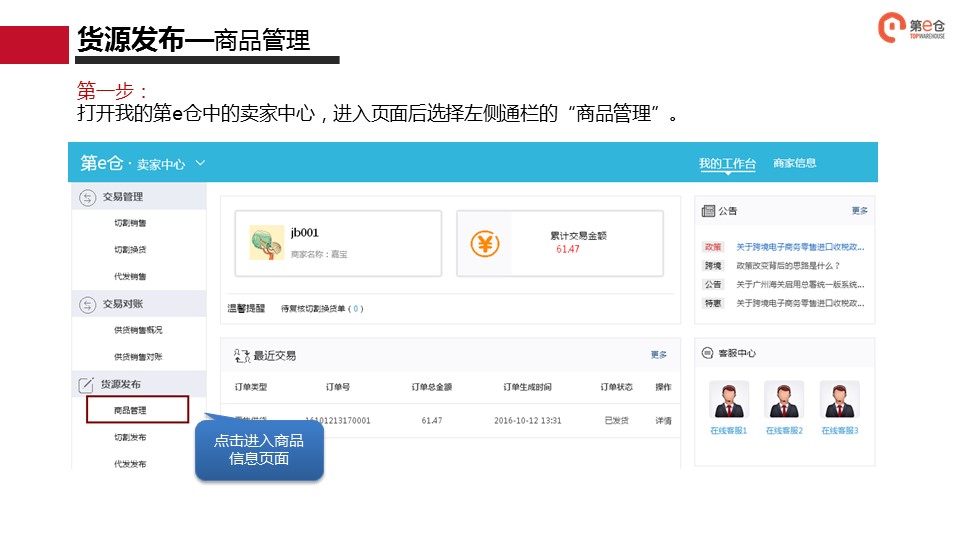Open the 政策 announcement link
Screen dimensions: 960x540
[800, 247]
